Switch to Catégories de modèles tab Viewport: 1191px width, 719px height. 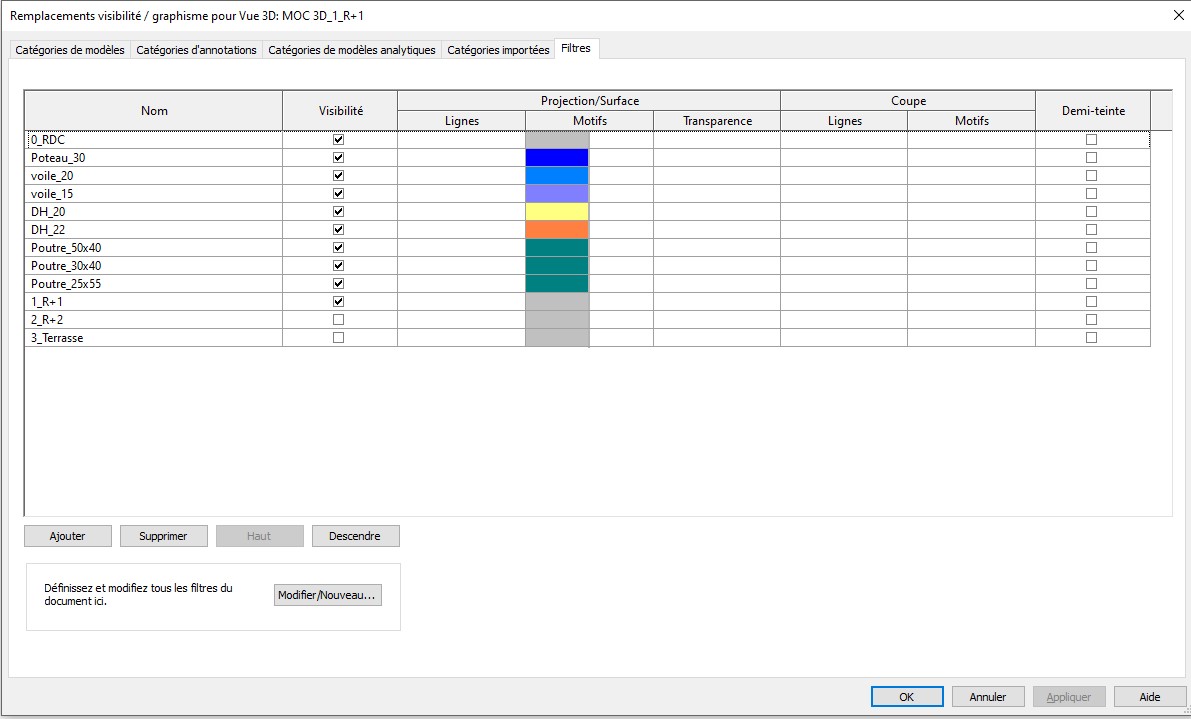(70, 49)
